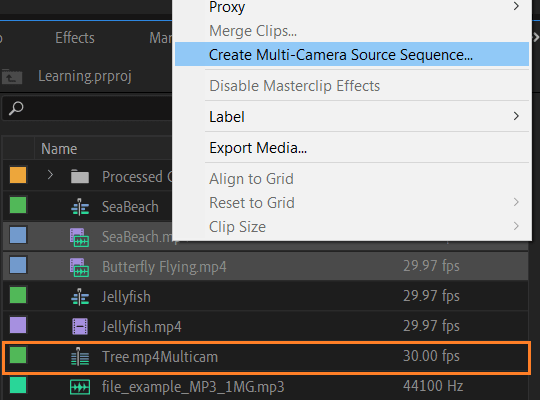
Task: Click the SeaBeach sequence icon
Action: 80,207
